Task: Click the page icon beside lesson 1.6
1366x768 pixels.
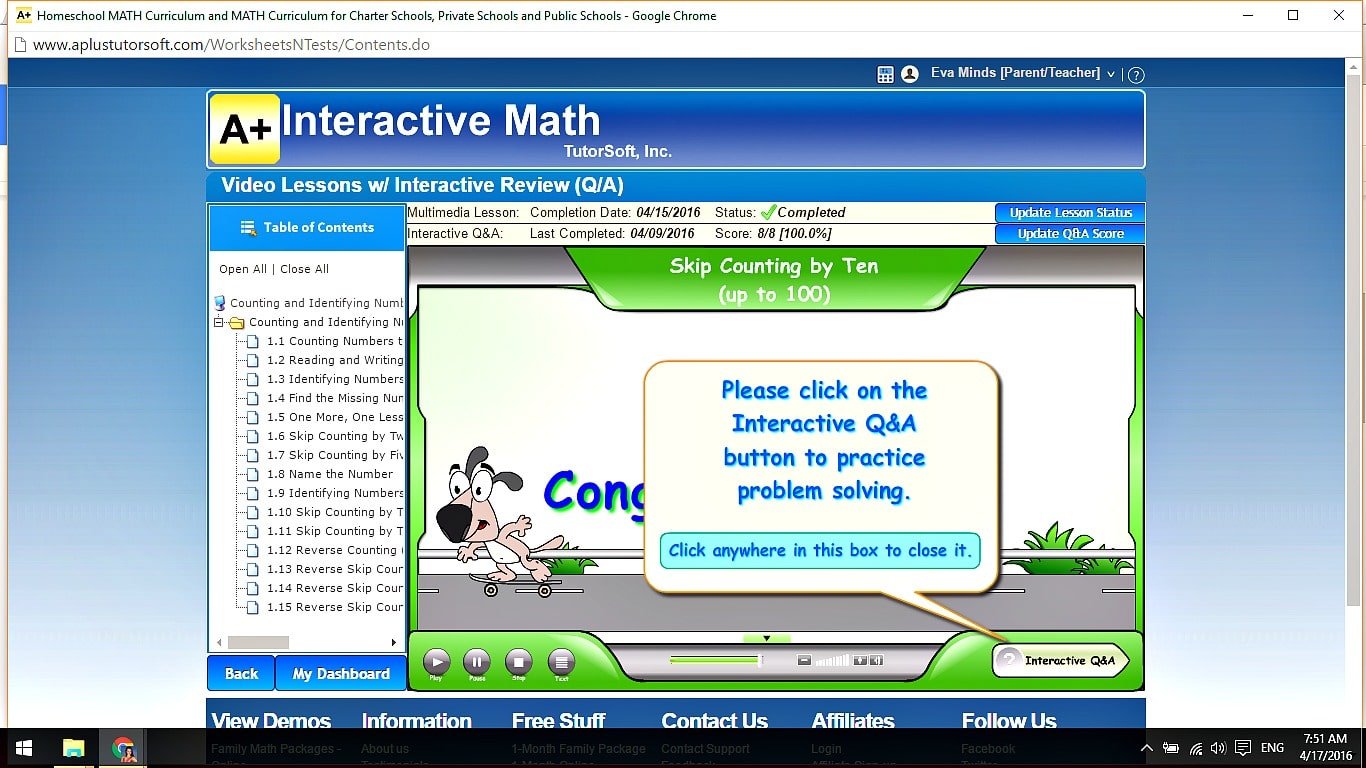Action: tap(252, 436)
